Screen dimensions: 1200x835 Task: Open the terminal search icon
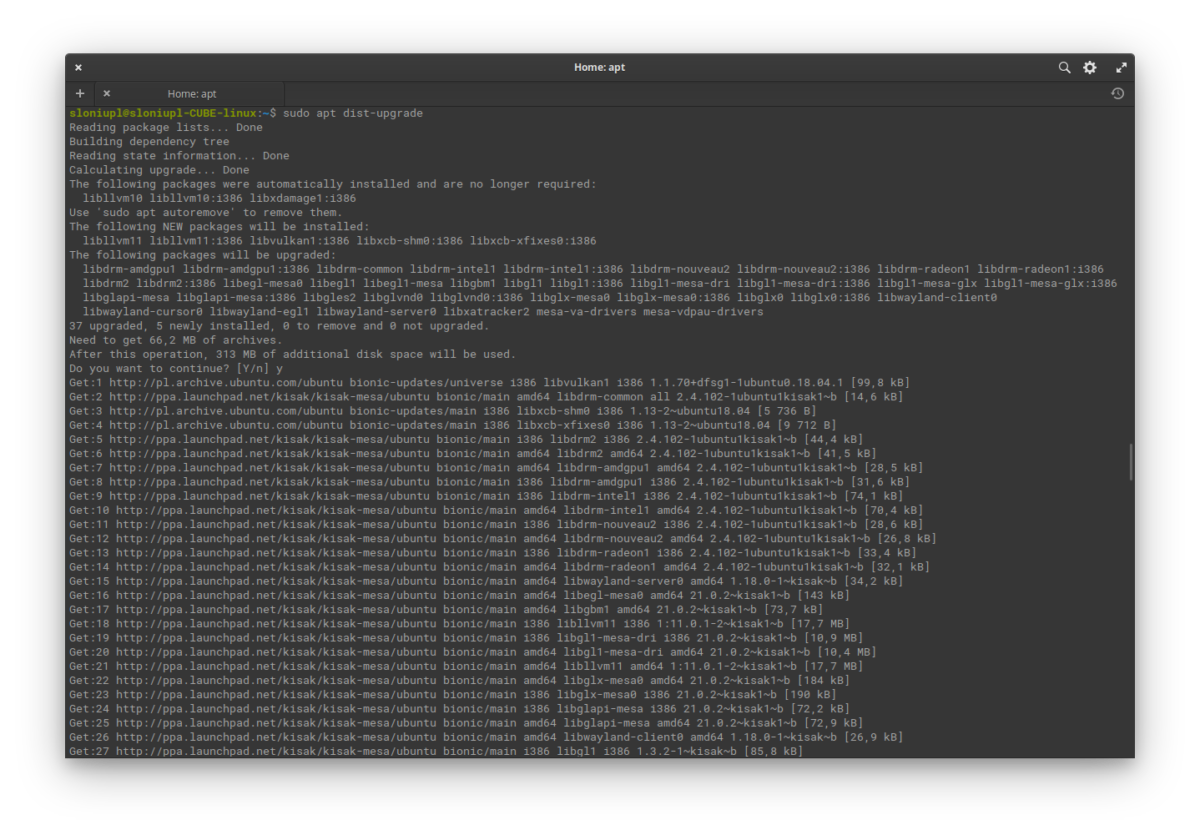pyautogui.click(x=1064, y=68)
